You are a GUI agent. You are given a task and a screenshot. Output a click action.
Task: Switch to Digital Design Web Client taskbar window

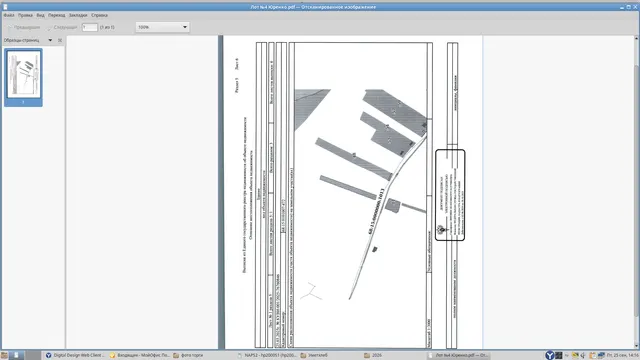75,356
